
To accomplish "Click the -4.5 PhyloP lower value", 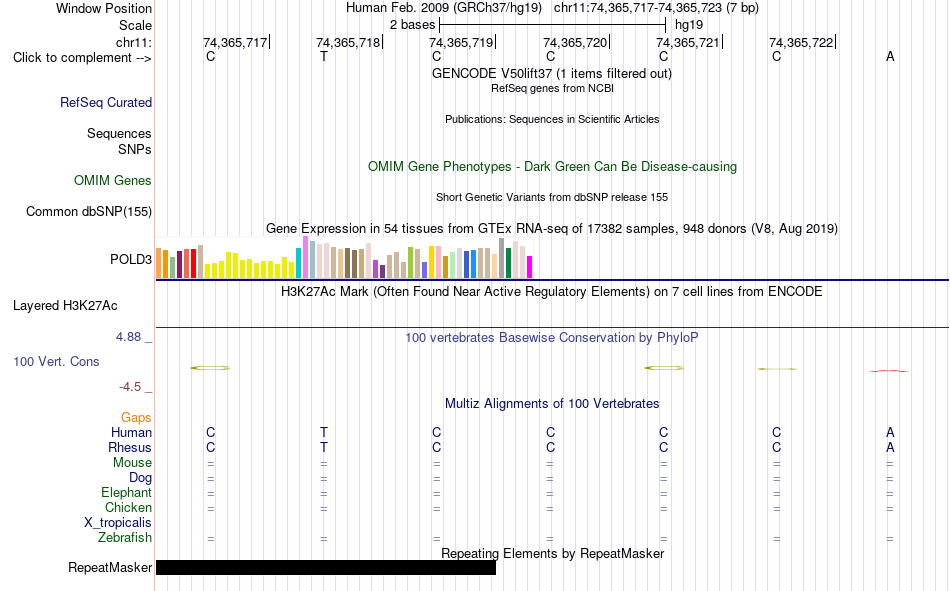I will pyautogui.click(x=130, y=387).
